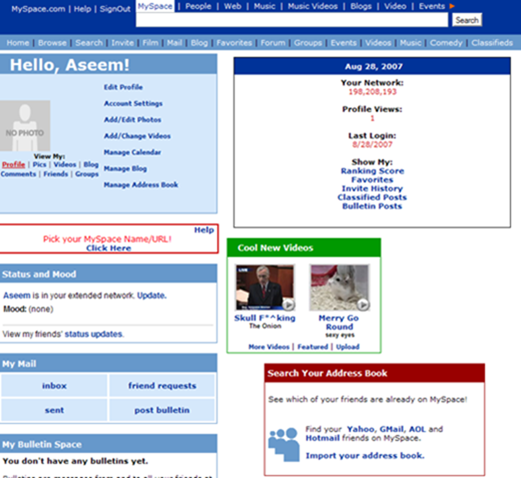Click Update next to status
This screenshot has height=478, width=521.
152,295
